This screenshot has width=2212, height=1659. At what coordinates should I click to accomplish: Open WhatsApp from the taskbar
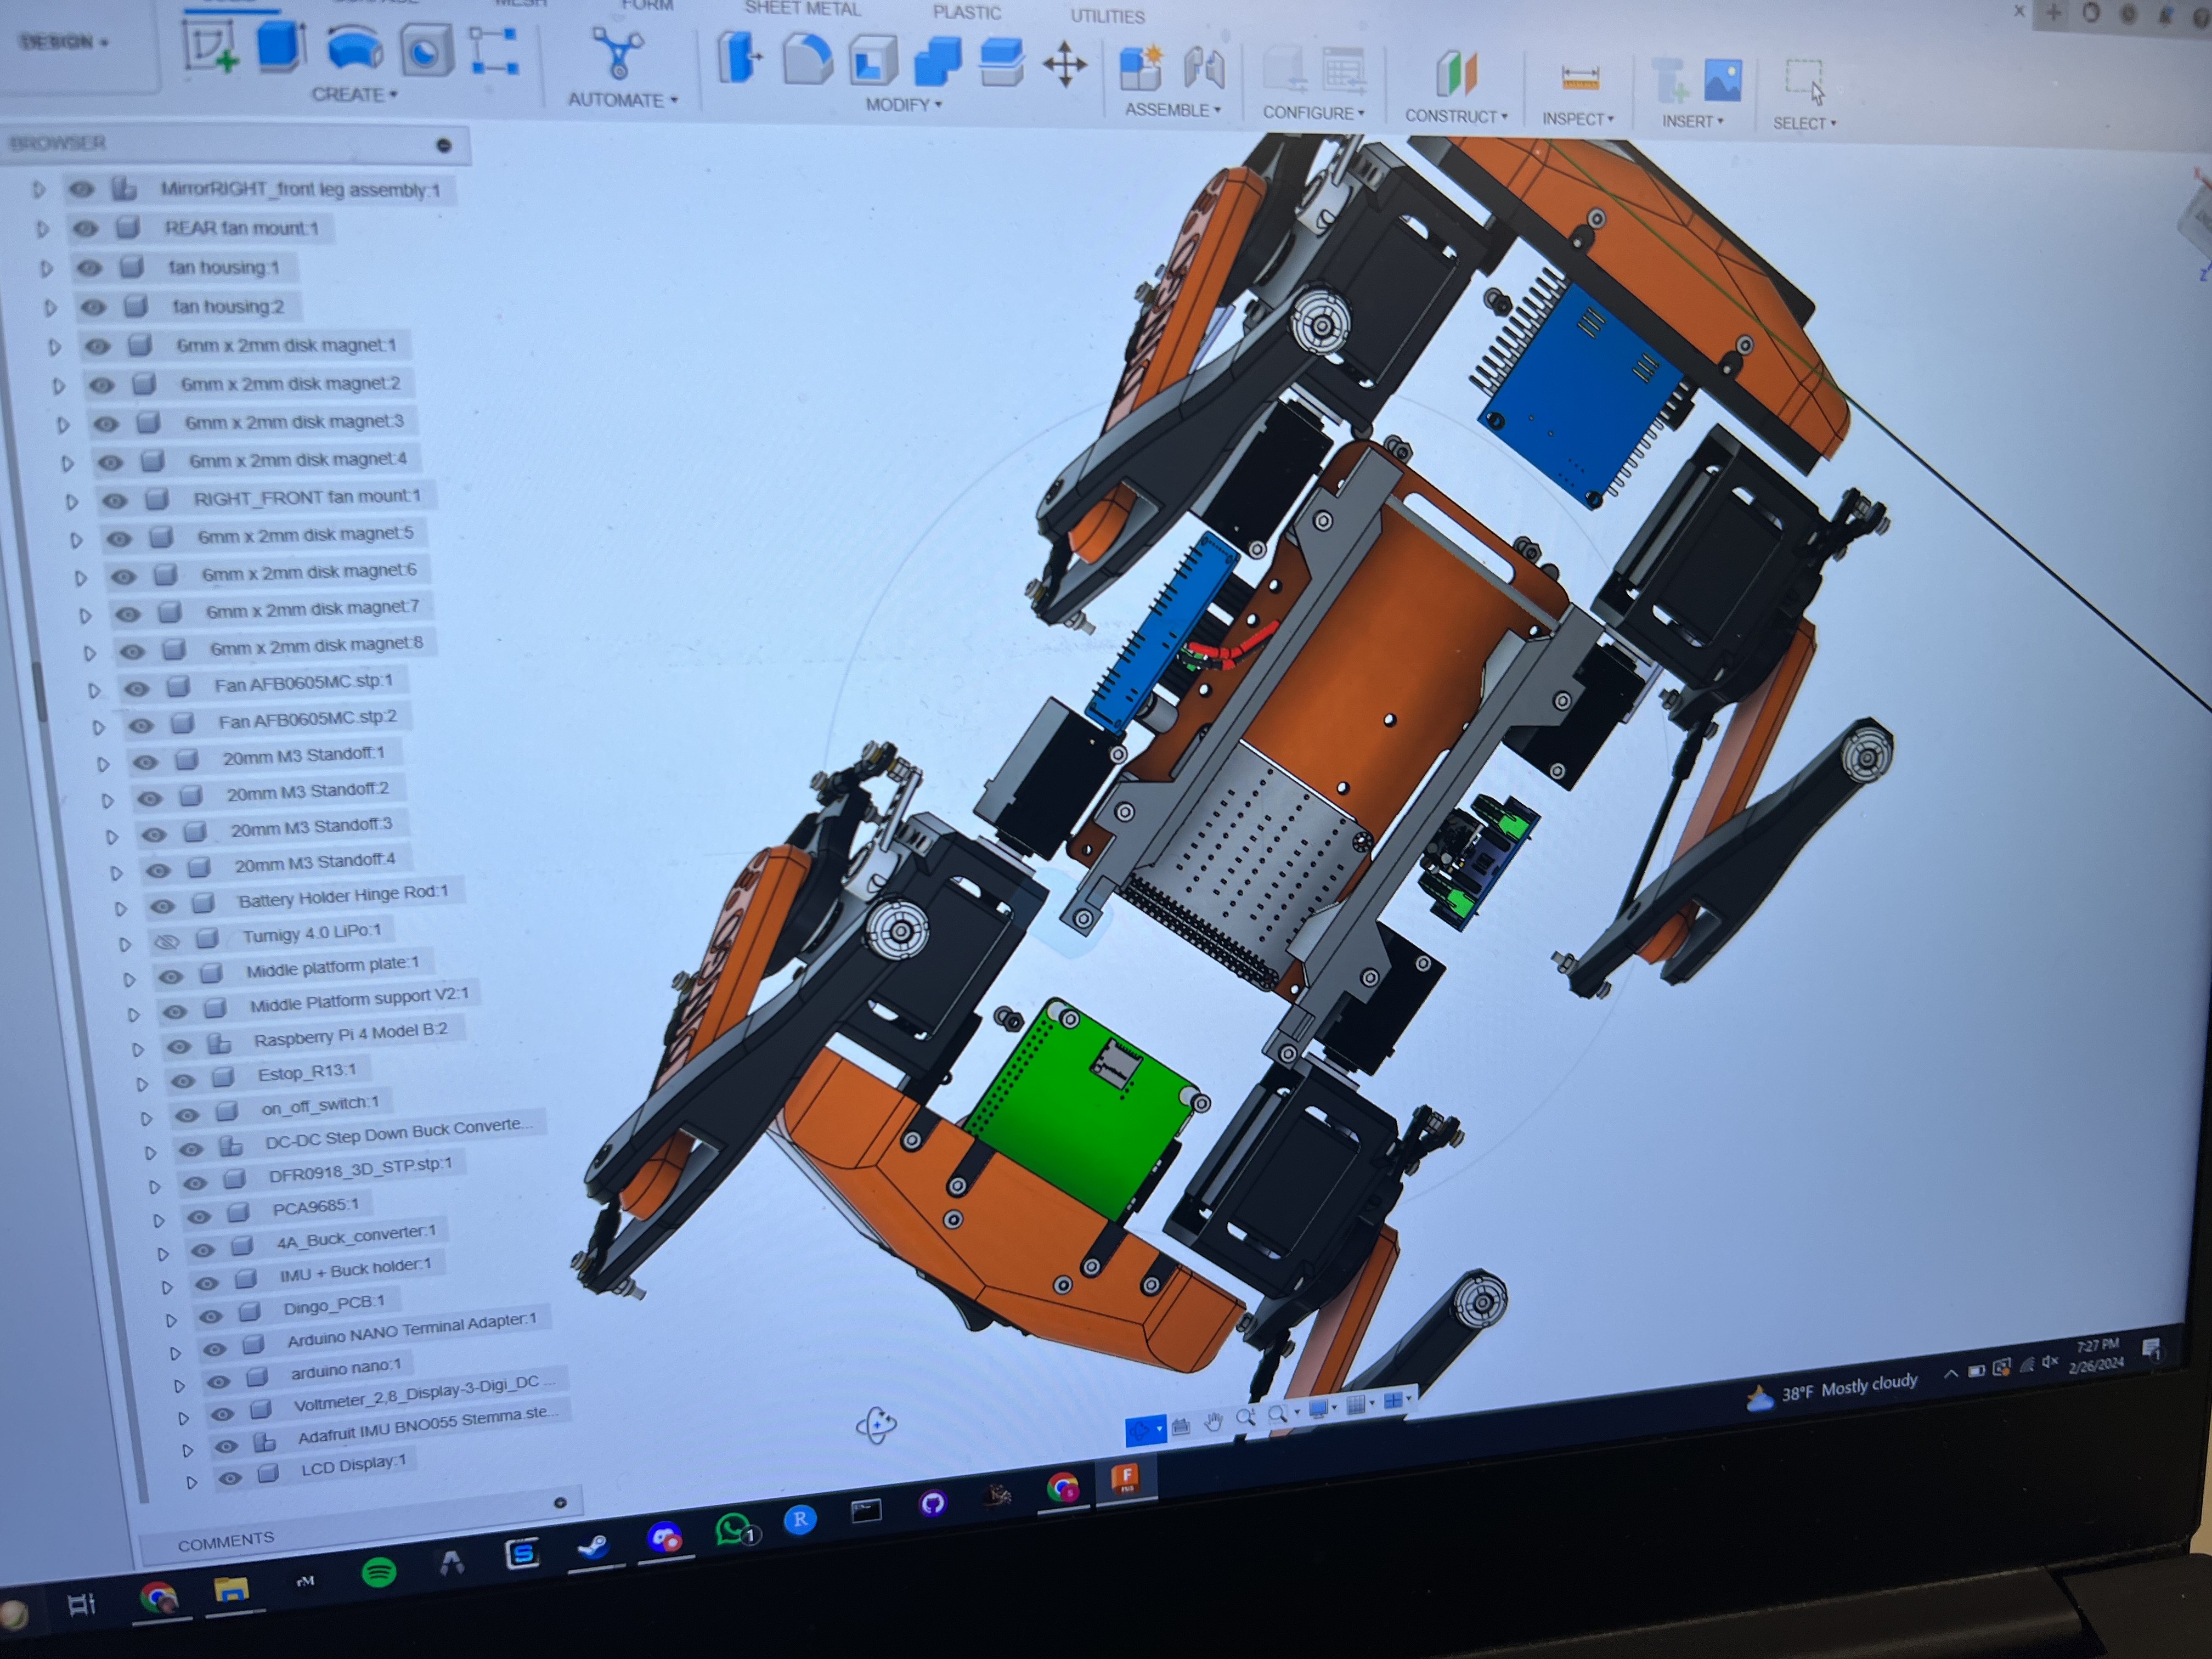733,1530
